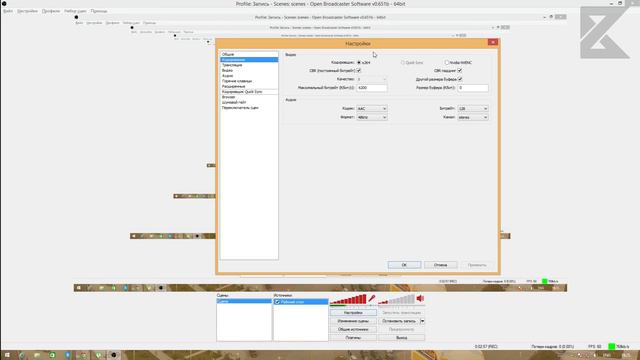Open the Настройки menu in the outermost menu bar
The height and width of the screenshot is (360, 640).
pyautogui.click(x=27, y=11)
